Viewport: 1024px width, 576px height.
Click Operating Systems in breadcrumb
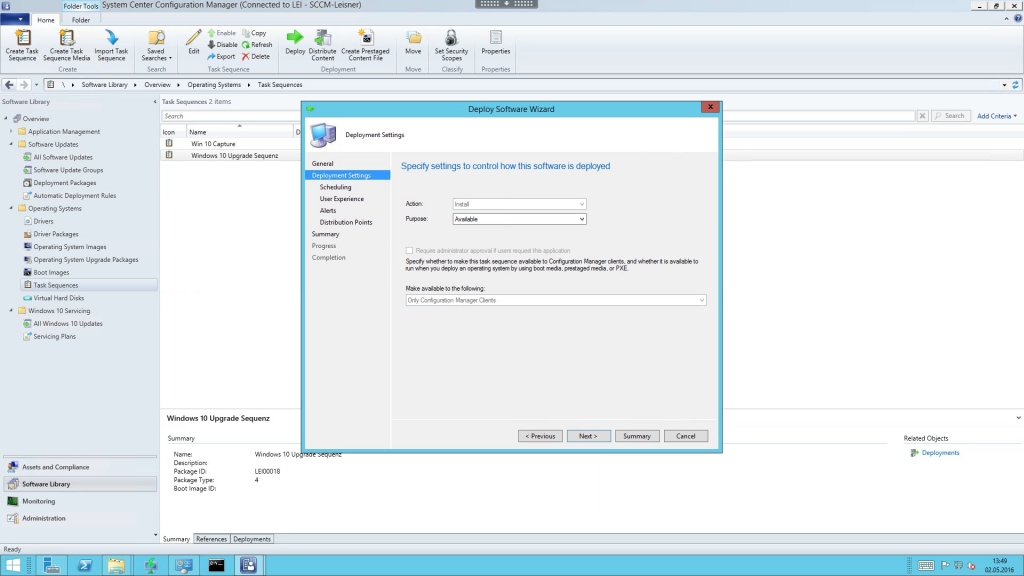tap(214, 84)
